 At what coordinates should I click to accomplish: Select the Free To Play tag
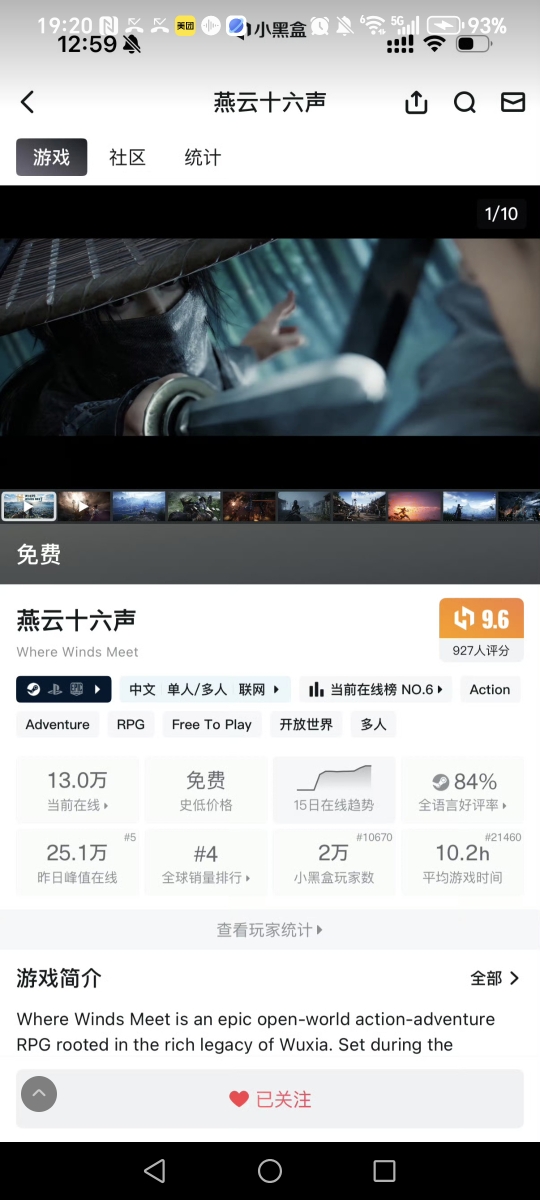pyautogui.click(x=212, y=724)
